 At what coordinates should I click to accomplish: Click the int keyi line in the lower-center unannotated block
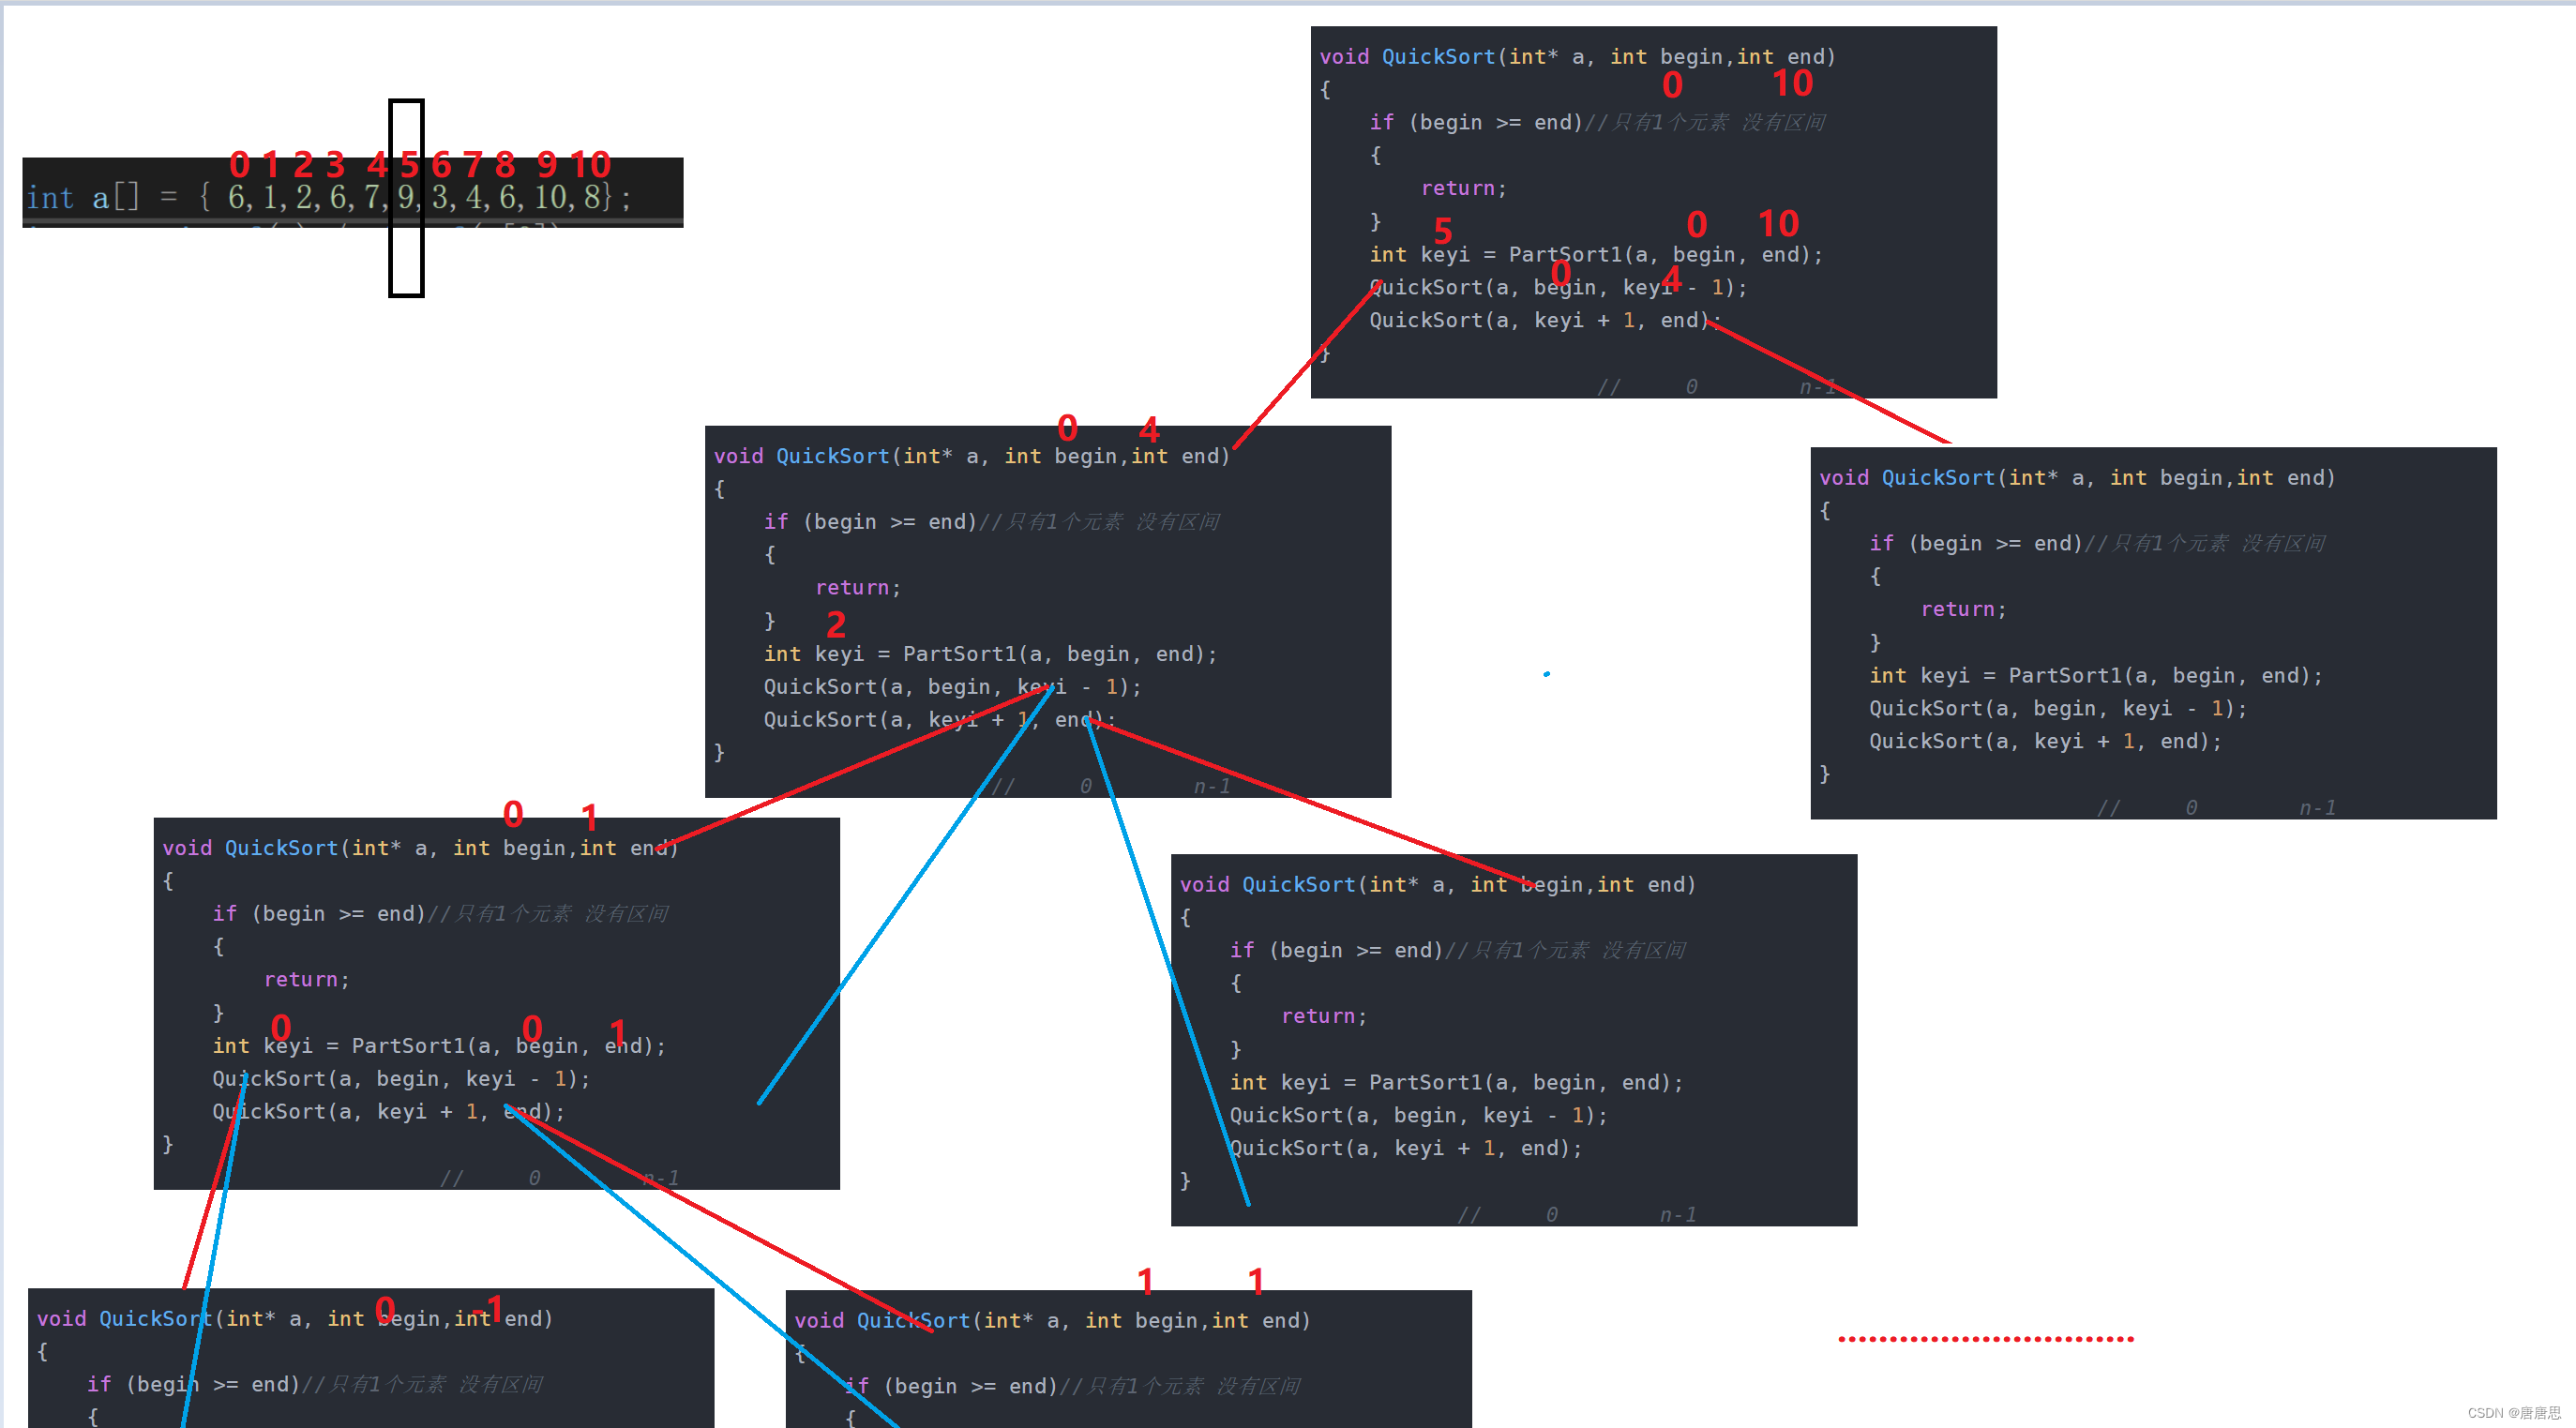[x=1455, y=1082]
